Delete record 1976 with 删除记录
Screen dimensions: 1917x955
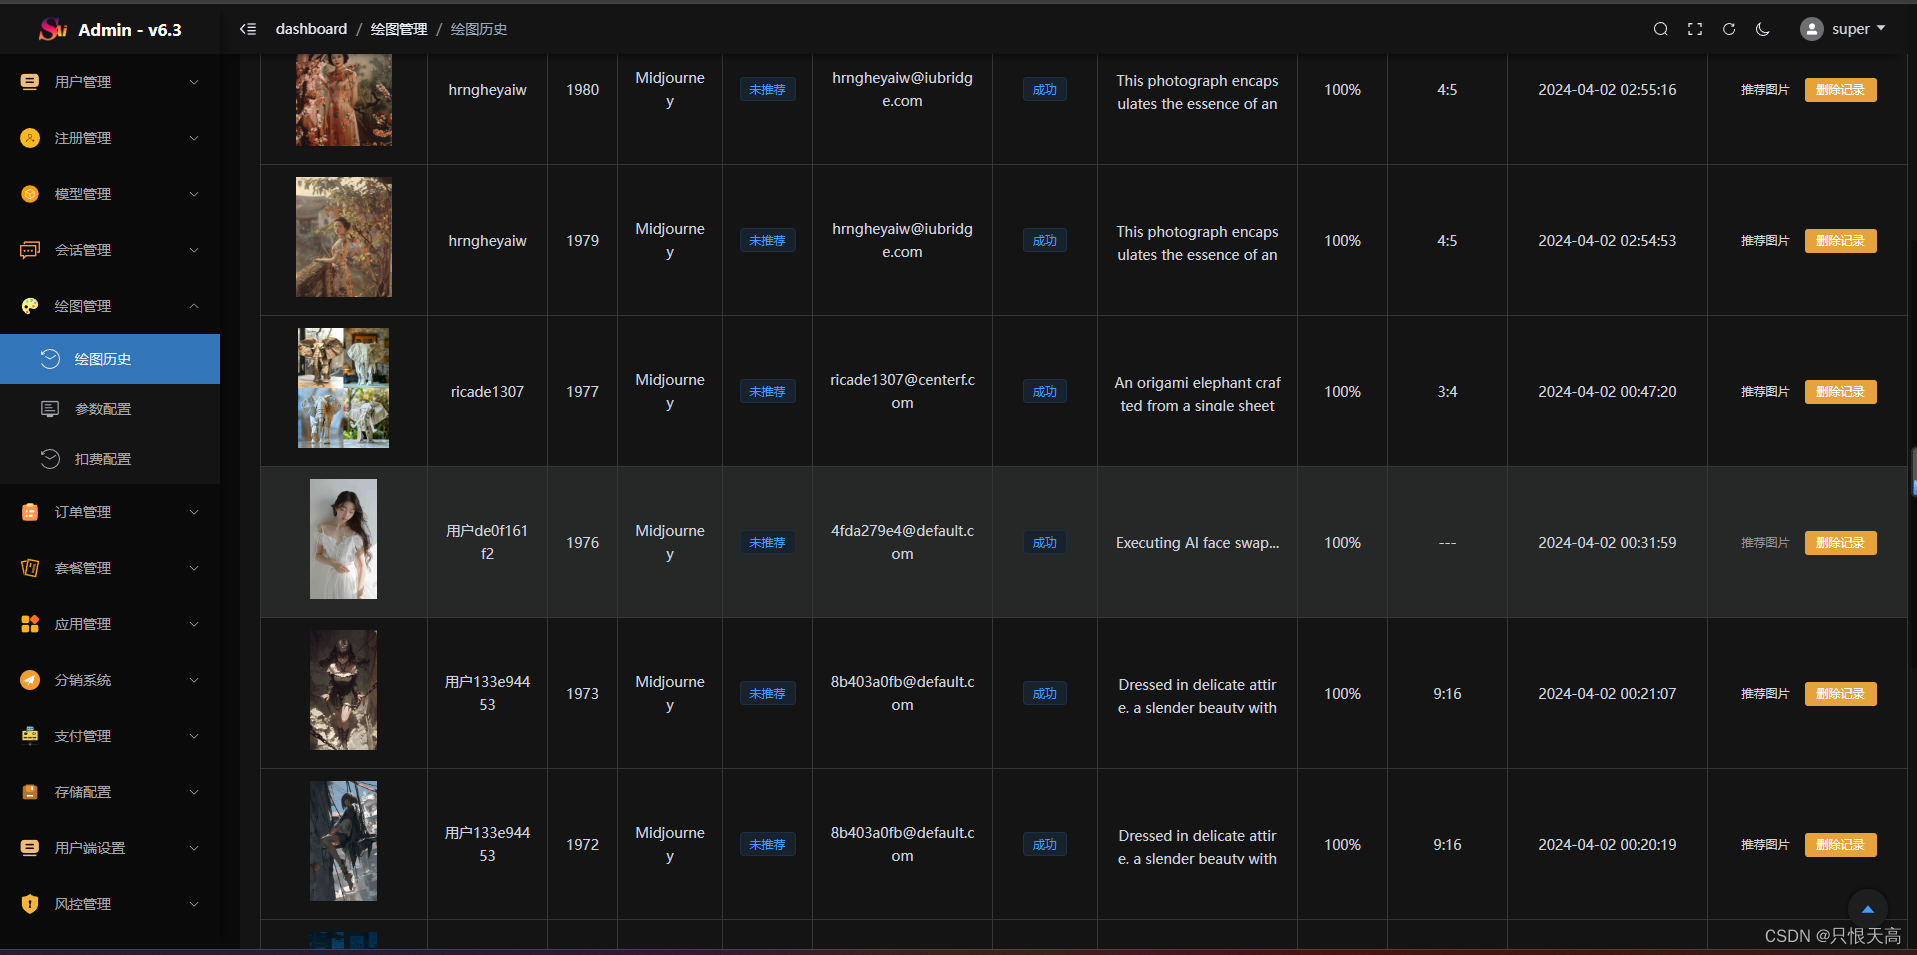point(1840,543)
